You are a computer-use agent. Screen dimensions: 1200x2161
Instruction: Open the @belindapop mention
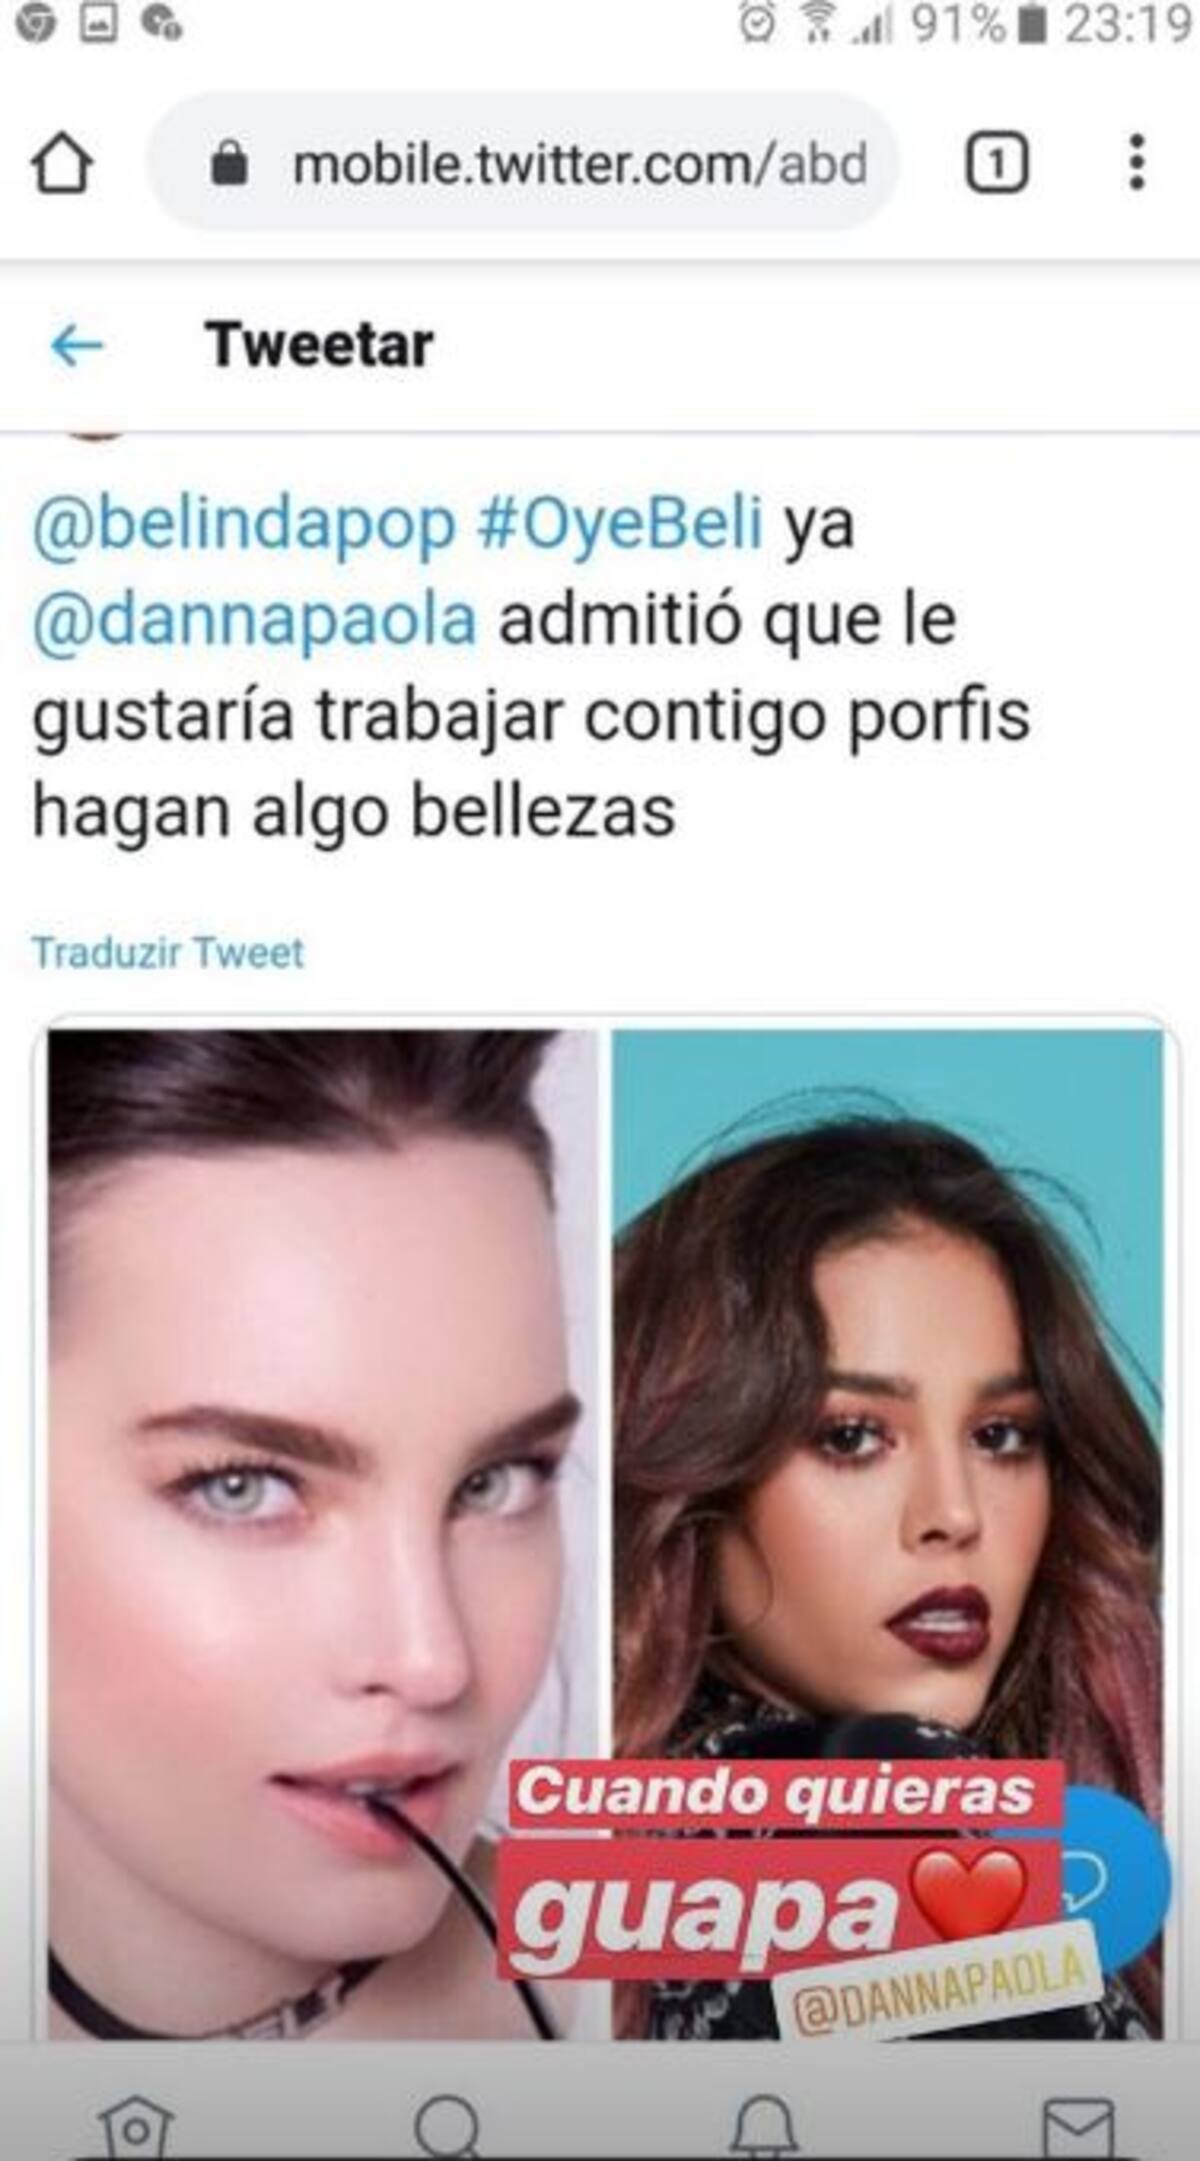pyautogui.click(x=244, y=523)
